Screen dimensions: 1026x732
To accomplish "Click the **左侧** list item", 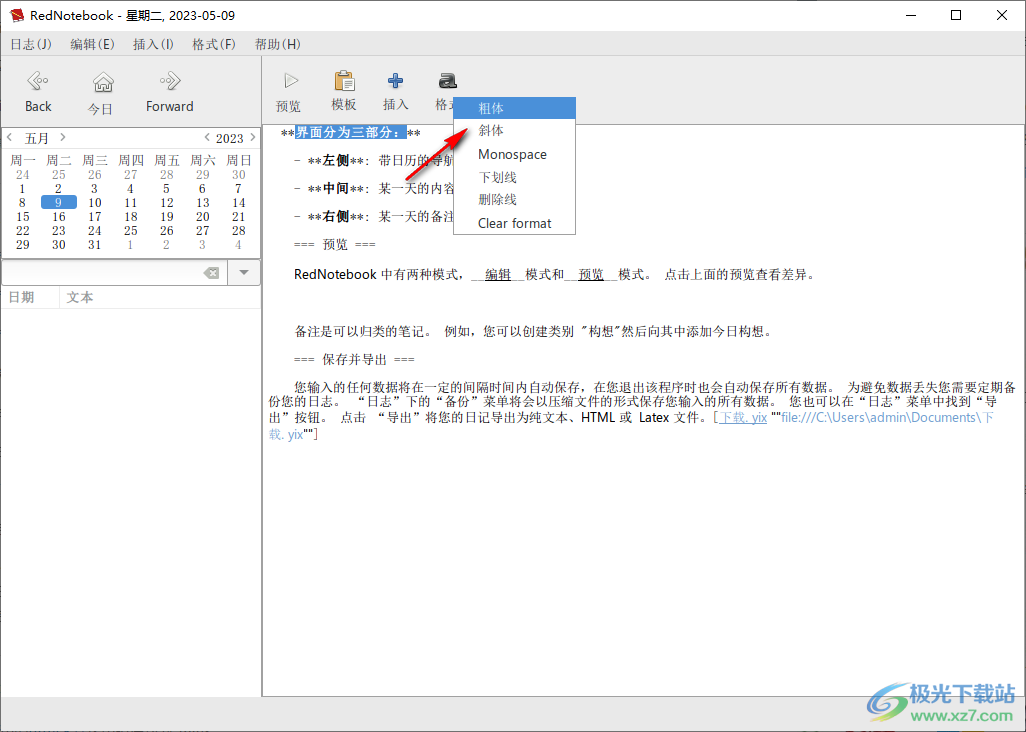I will (373, 160).
